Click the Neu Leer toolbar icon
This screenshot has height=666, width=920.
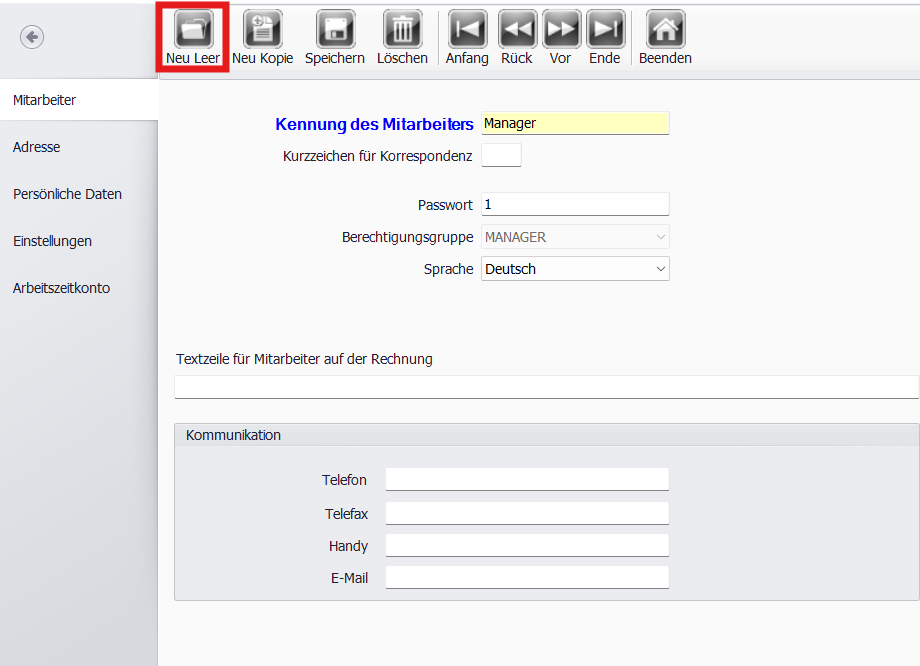(193, 30)
